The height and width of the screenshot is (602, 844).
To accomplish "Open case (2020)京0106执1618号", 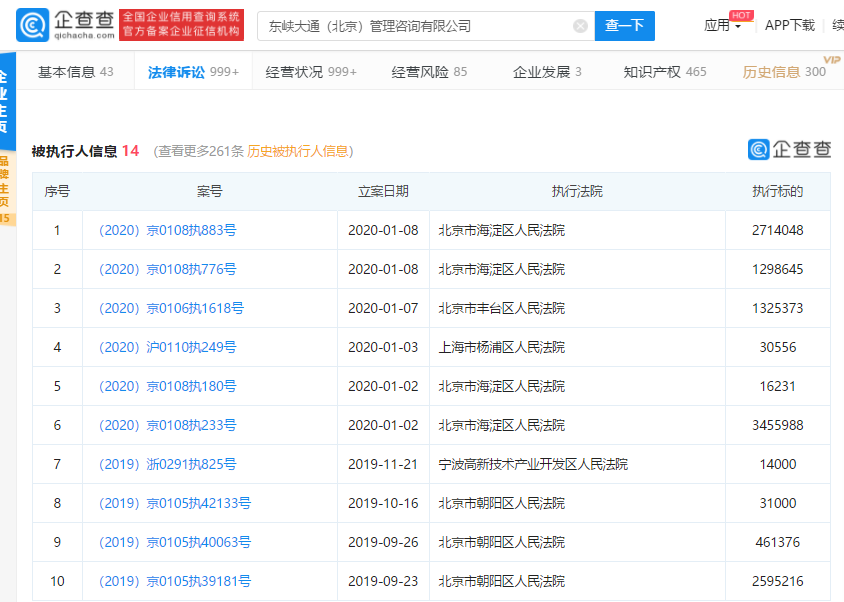I will point(171,308).
